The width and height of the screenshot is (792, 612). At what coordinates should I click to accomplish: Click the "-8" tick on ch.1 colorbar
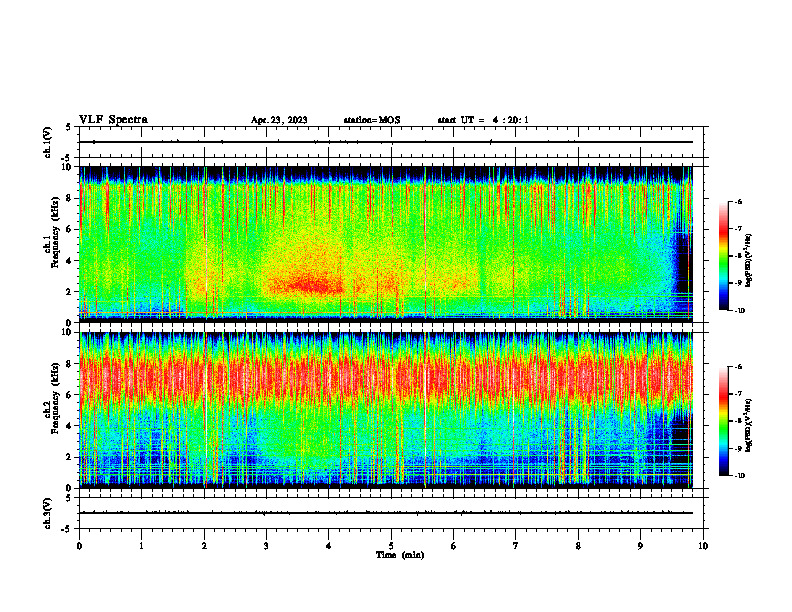(x=738, y=257)
